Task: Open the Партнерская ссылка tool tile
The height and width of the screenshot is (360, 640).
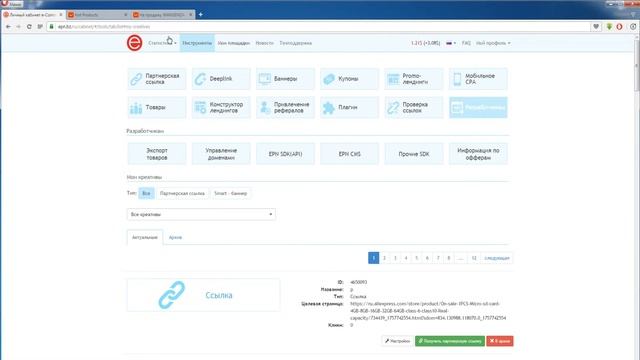Action: pos(157,79)
